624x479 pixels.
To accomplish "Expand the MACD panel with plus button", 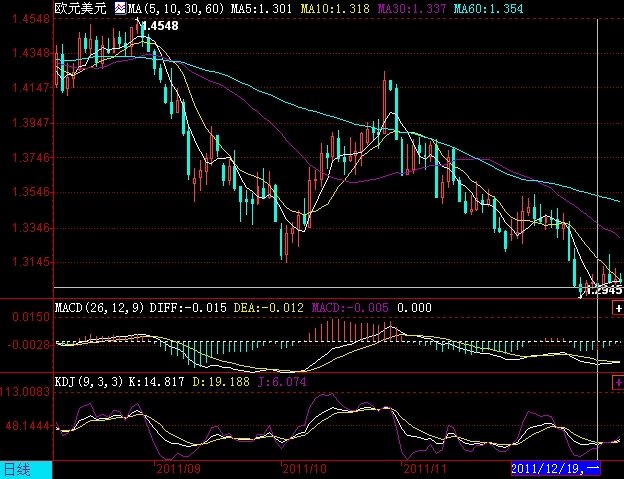I will pyautogui.click(x=618, y=308).
